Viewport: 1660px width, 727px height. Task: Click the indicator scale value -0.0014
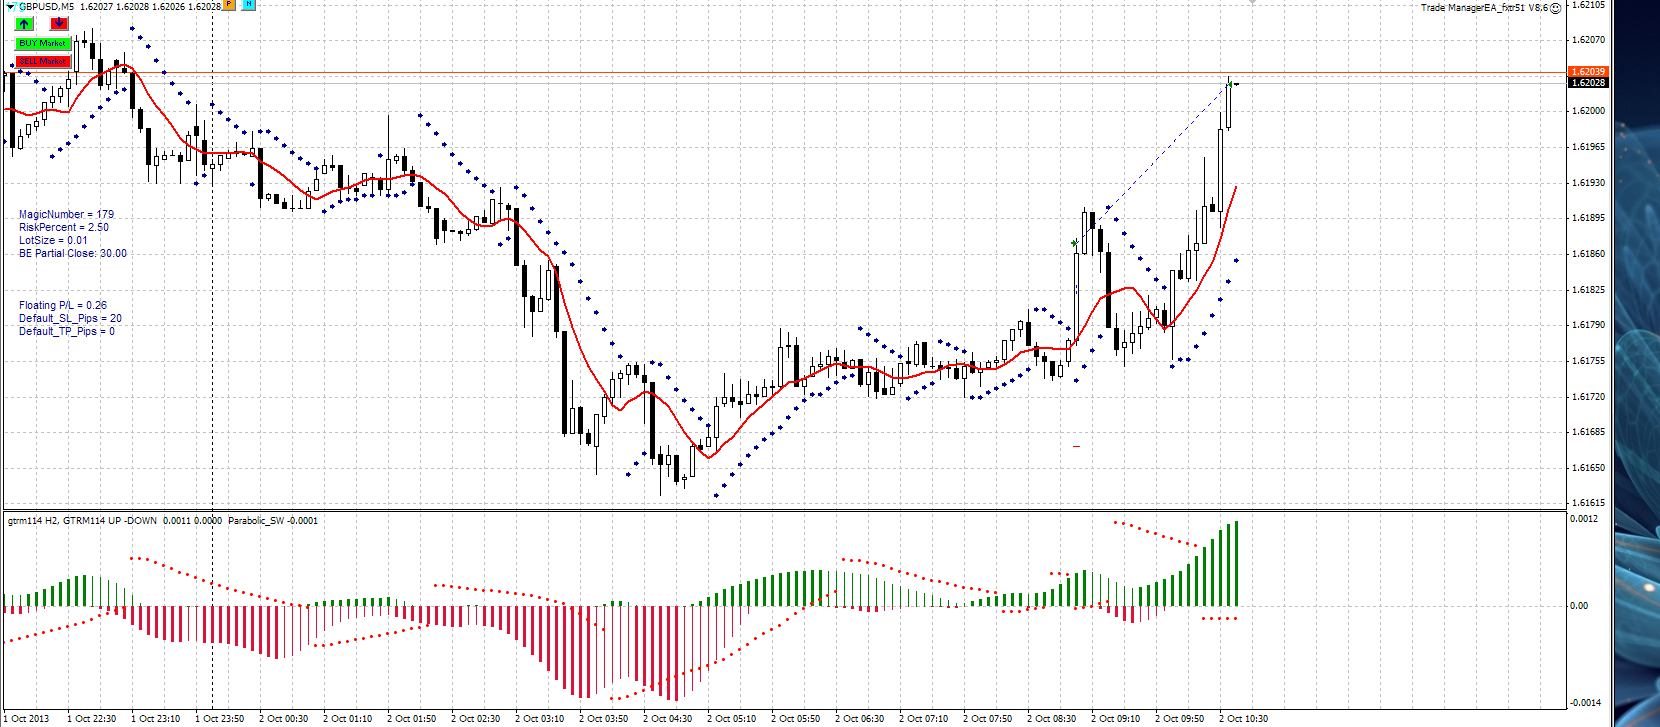pos(1585,703)
